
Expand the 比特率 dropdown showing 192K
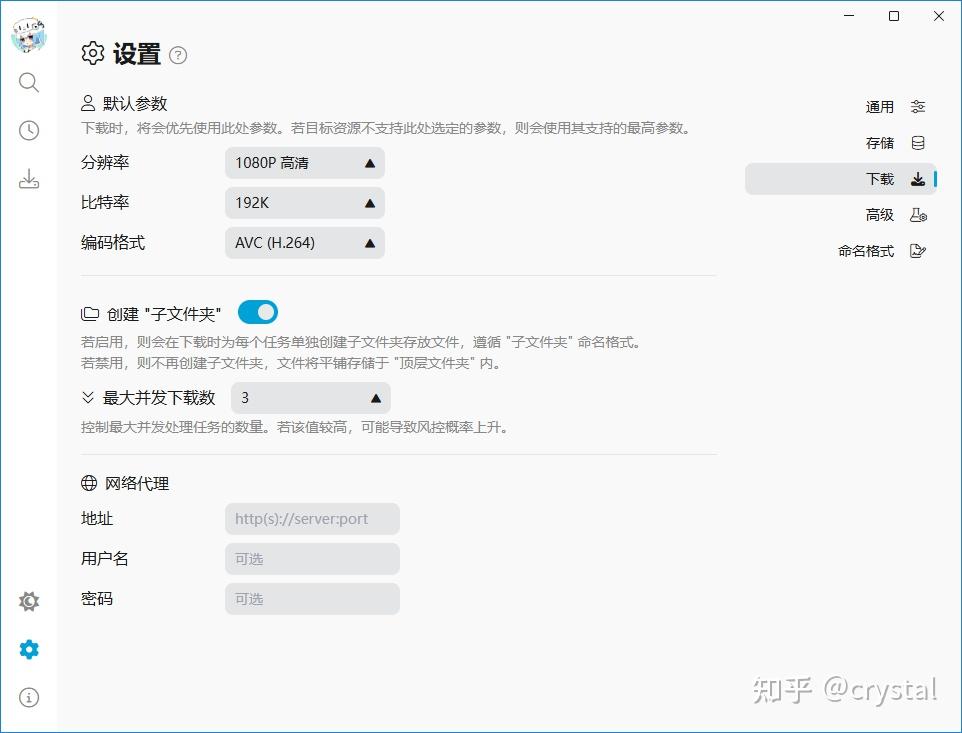(x=304, y=202)
